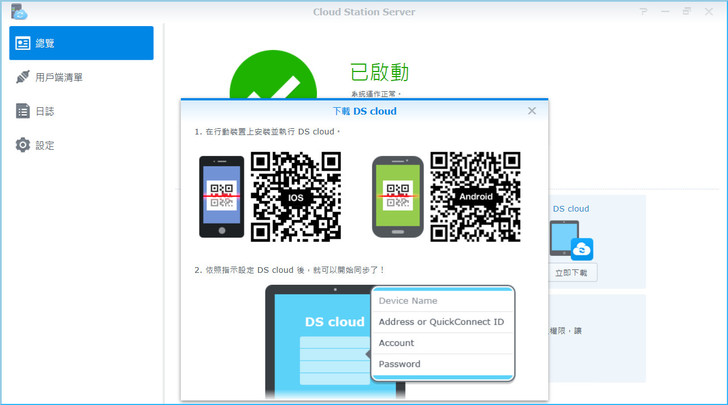
Task: Open the 總覽 overview tab
Action: (x=81, y=43)
